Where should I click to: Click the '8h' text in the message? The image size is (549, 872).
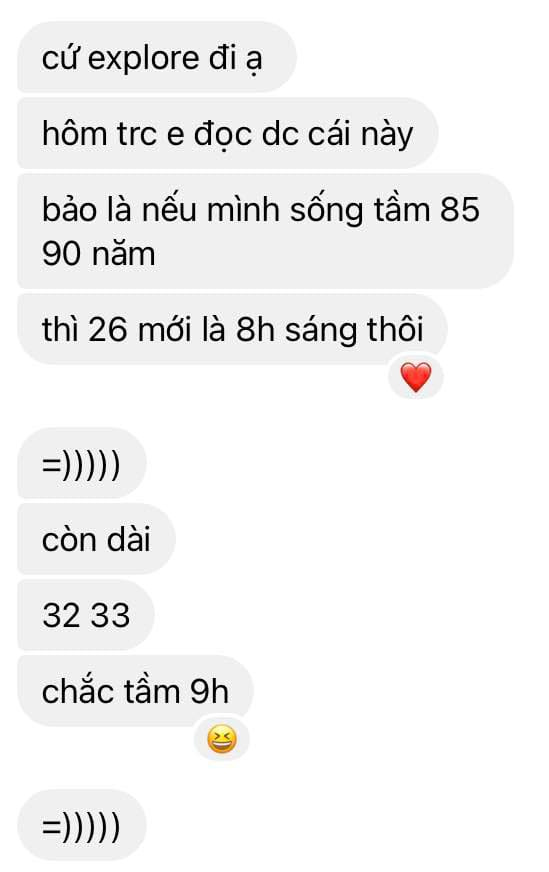click(x=255, y=330)
